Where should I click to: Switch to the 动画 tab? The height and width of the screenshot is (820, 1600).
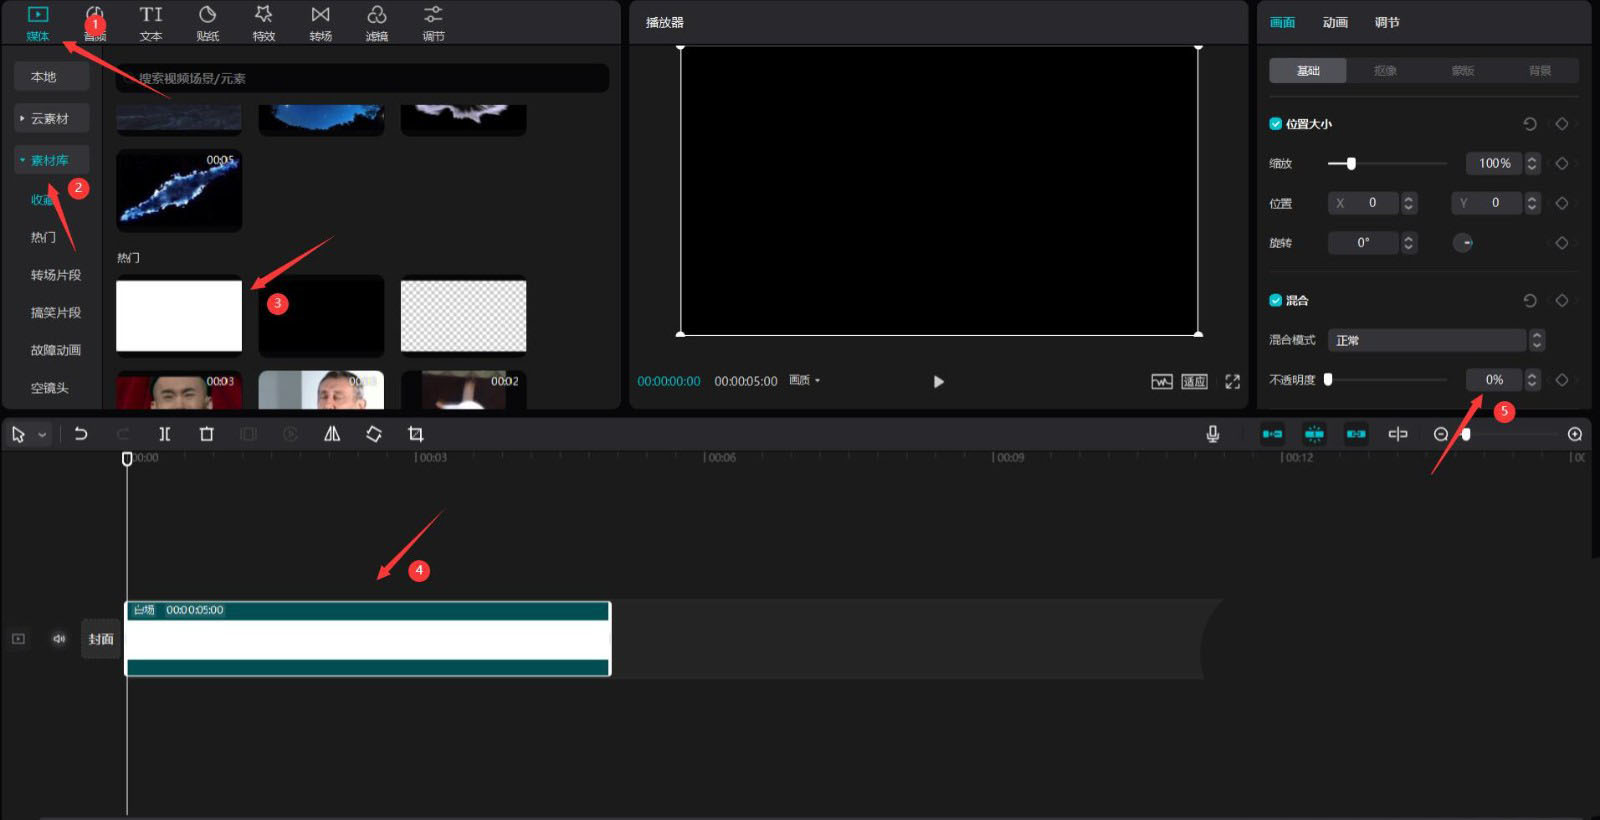tap(1335, 22)
